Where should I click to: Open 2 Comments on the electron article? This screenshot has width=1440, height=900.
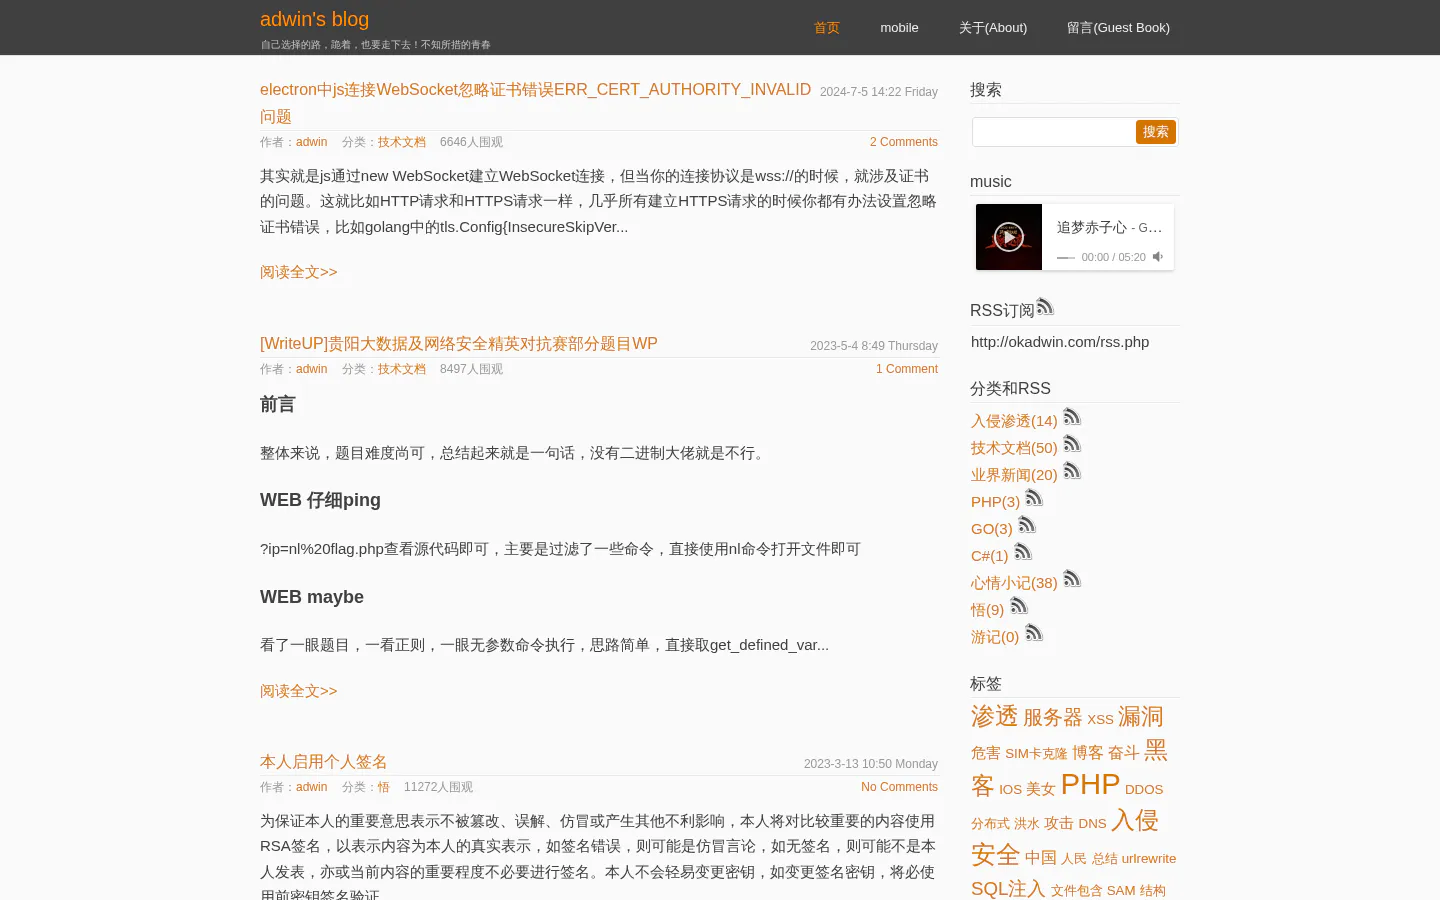tap(904, 142)
